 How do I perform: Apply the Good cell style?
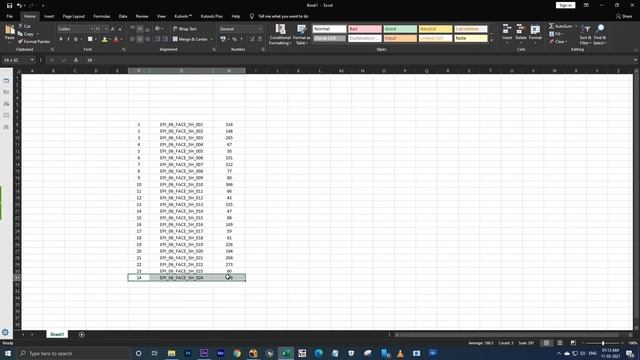[x=400, y=29]
